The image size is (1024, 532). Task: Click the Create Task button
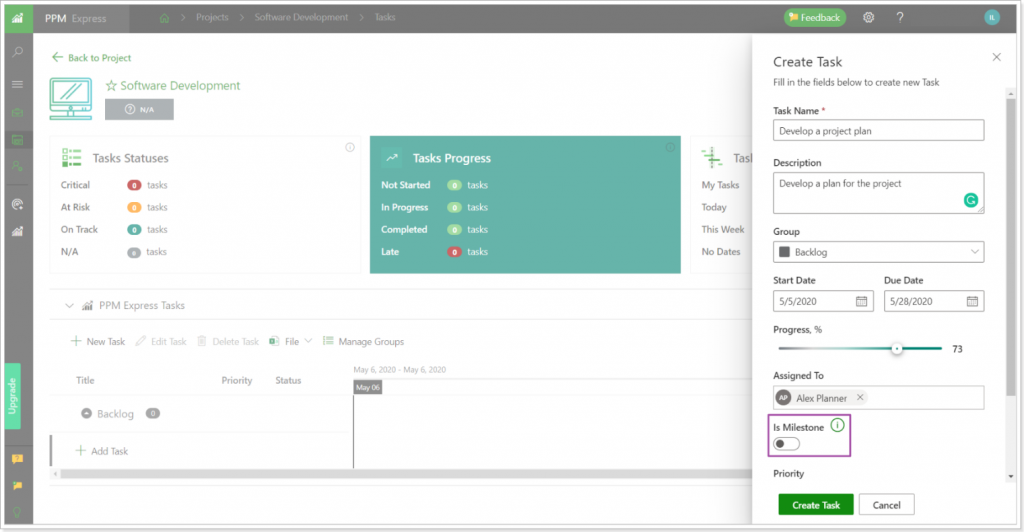click(x=816, y=505)
